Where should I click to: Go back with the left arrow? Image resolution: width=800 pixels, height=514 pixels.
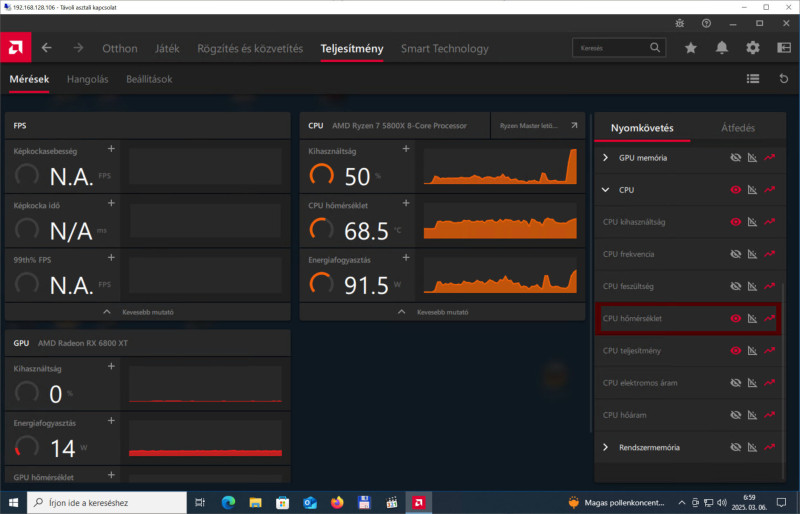[46, 48]
